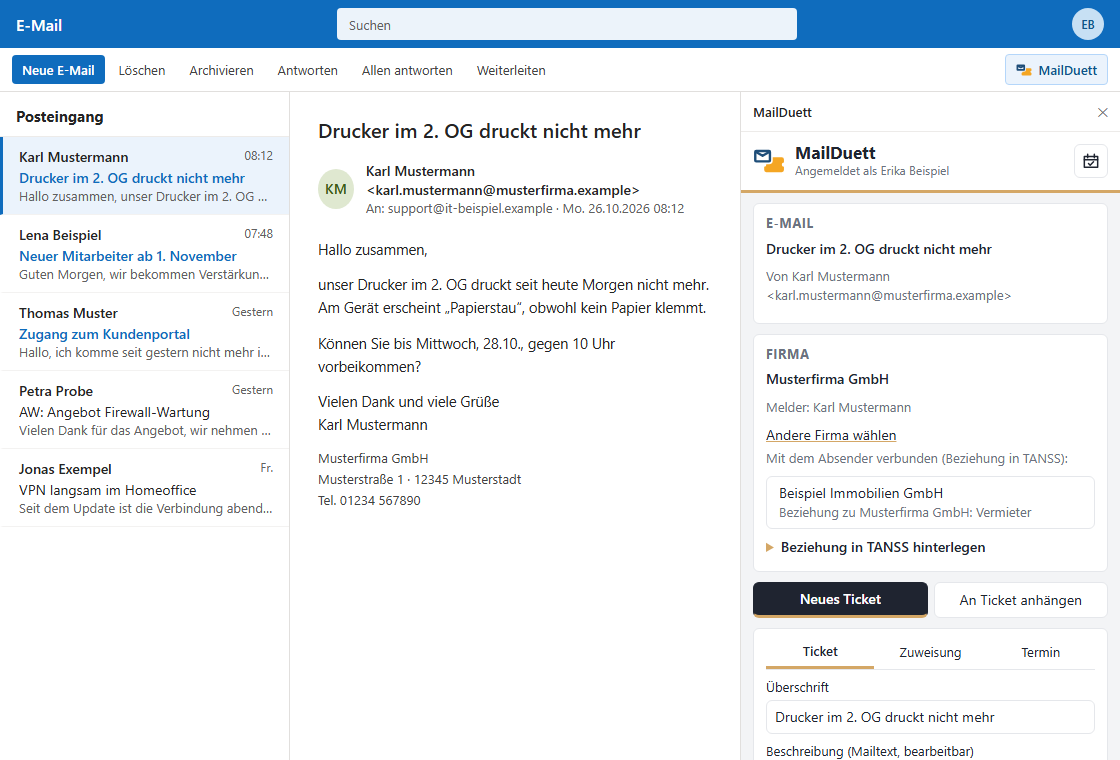The image size is (1120, 760).
Task: Expand Beziehung in TANSS hinterlegen
Action: tap(875, 547)
